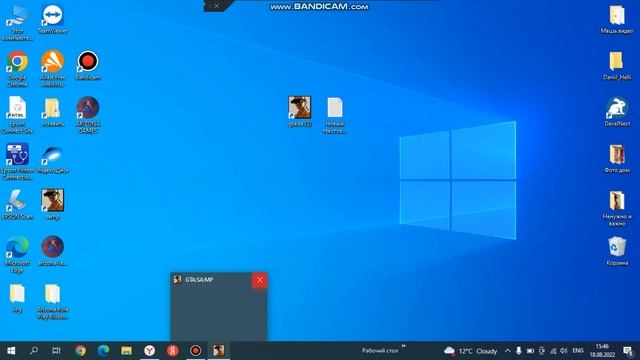
Task: Open Task View from the taskbar
Action: [x=56, y=351]
